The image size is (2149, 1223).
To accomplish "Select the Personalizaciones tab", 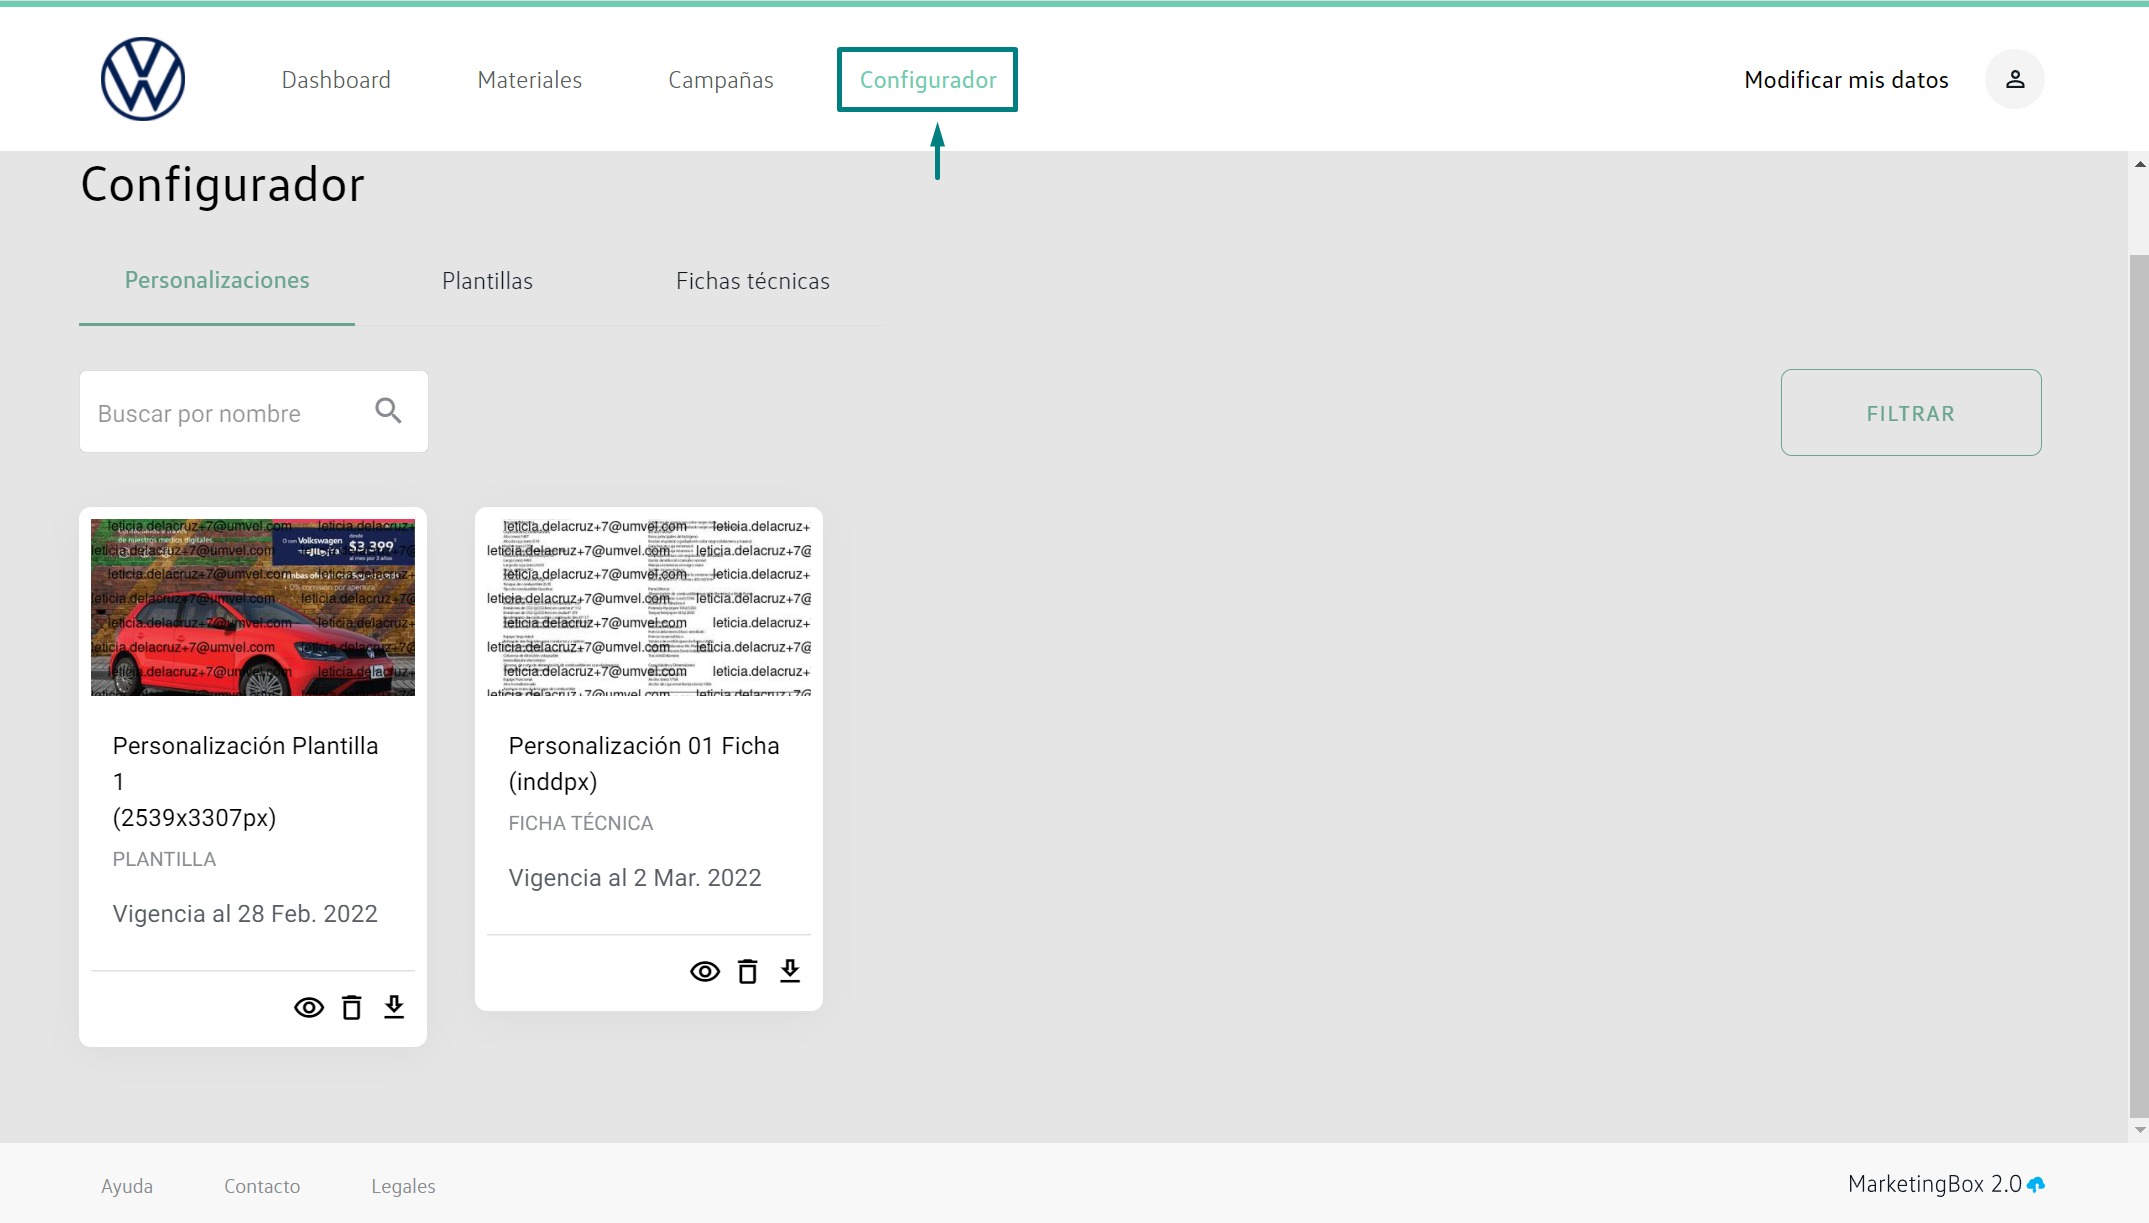I will tap(217, 280).
